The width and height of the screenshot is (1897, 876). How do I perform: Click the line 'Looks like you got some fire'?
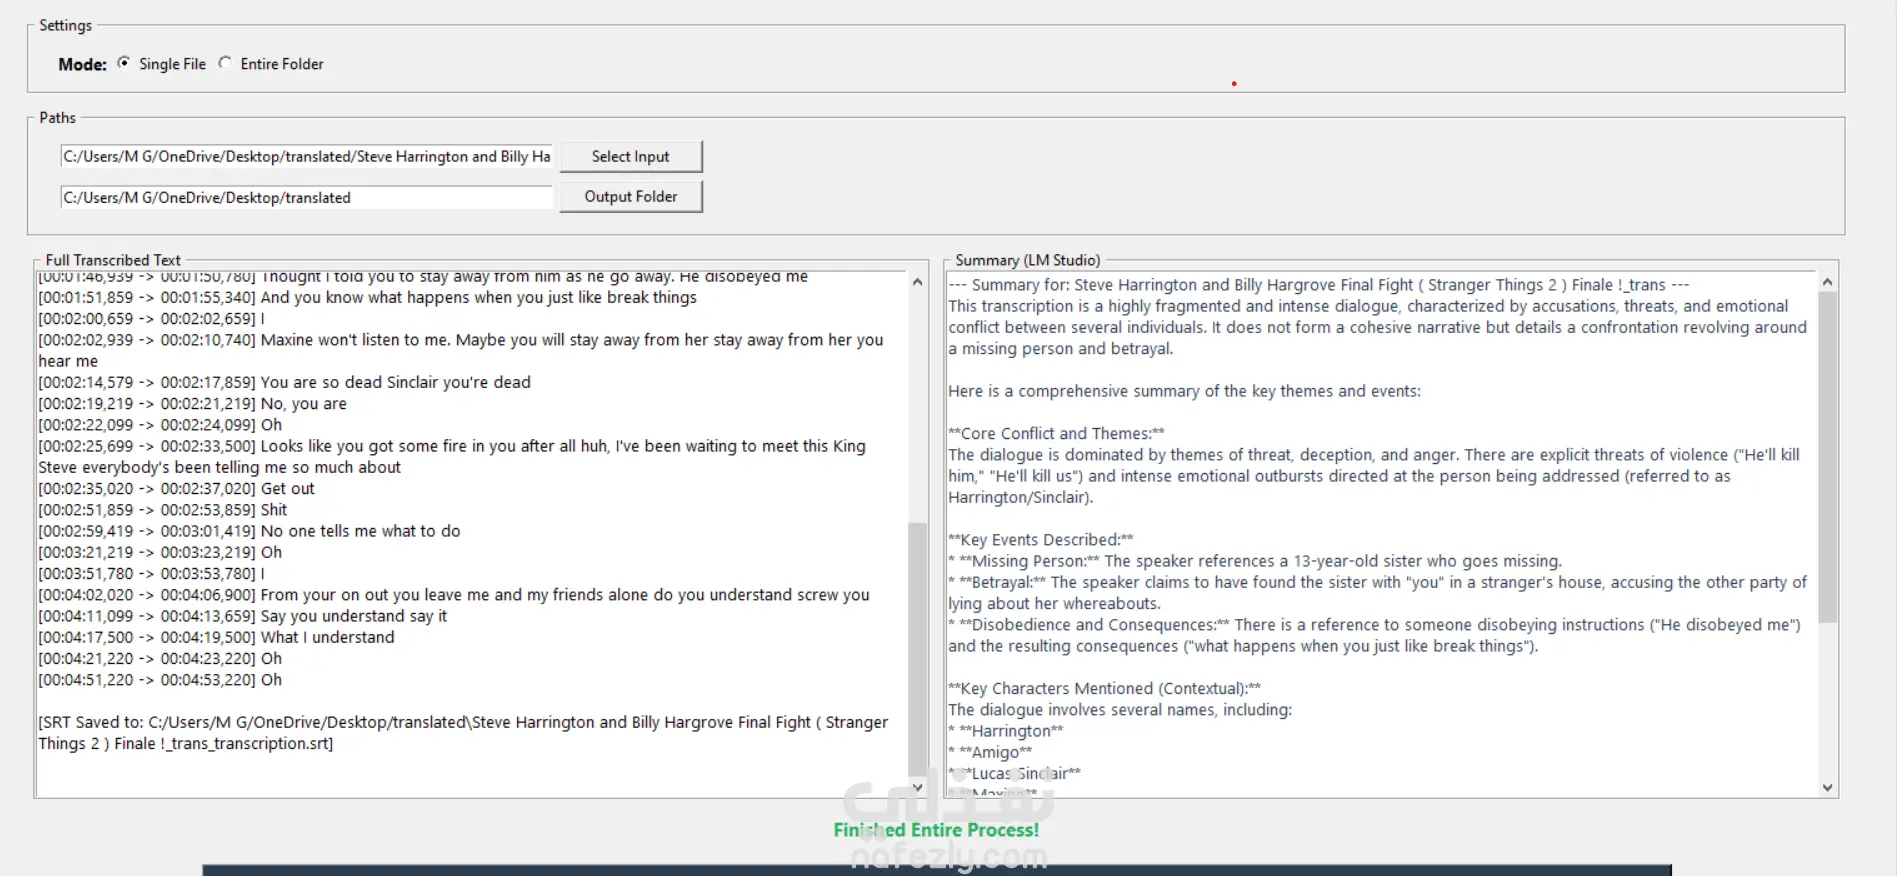(452, 456)
